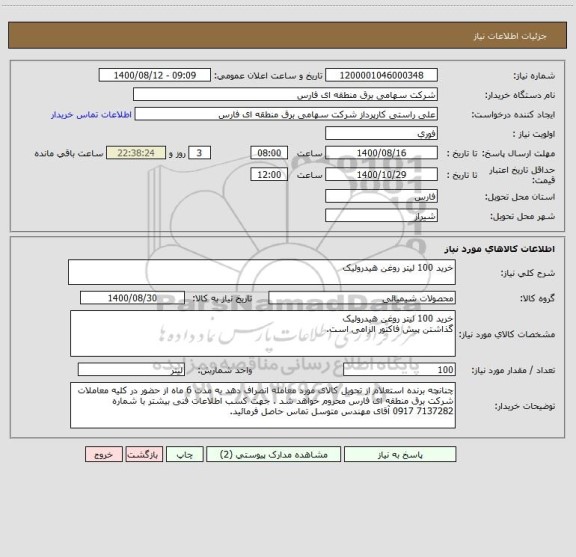Click the 'گروه کالا:' label
The width and height of the screenshot is (576, 557).
pyautogui.click(x=537, y=298)
